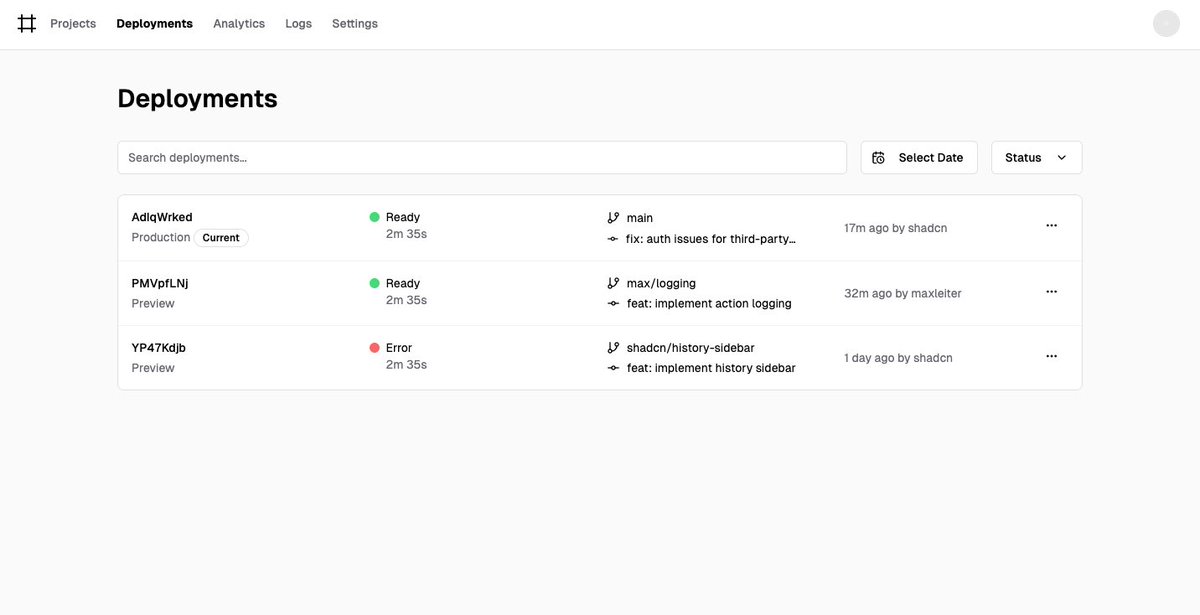Click the calendar icon on Select Date
1200x615 pixels.
[x=878, y=157]
